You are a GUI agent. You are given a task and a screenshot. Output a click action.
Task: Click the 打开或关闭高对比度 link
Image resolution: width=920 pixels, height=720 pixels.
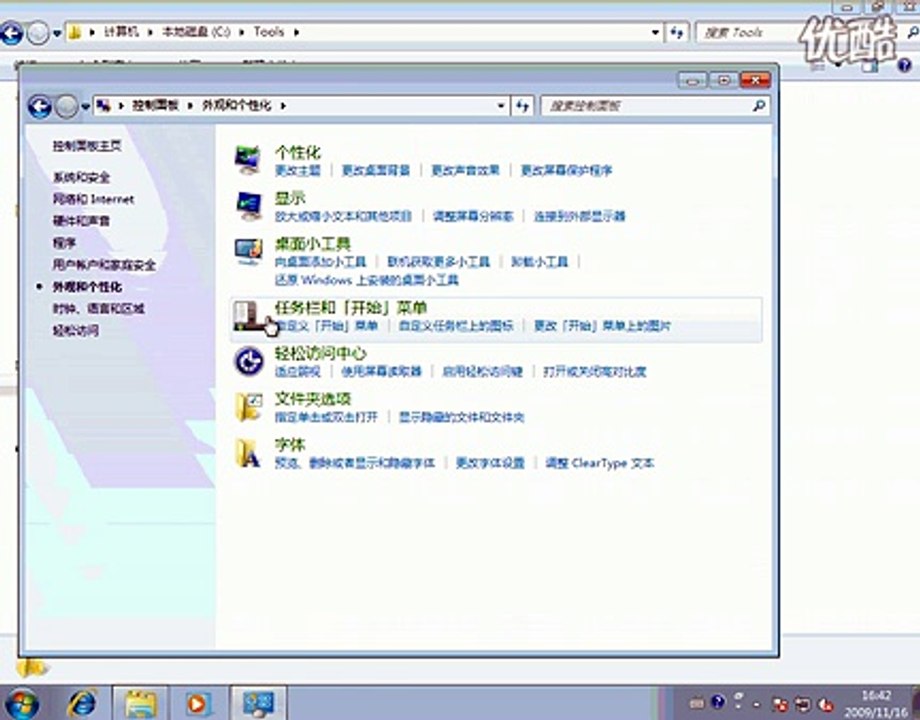(595, 371)
